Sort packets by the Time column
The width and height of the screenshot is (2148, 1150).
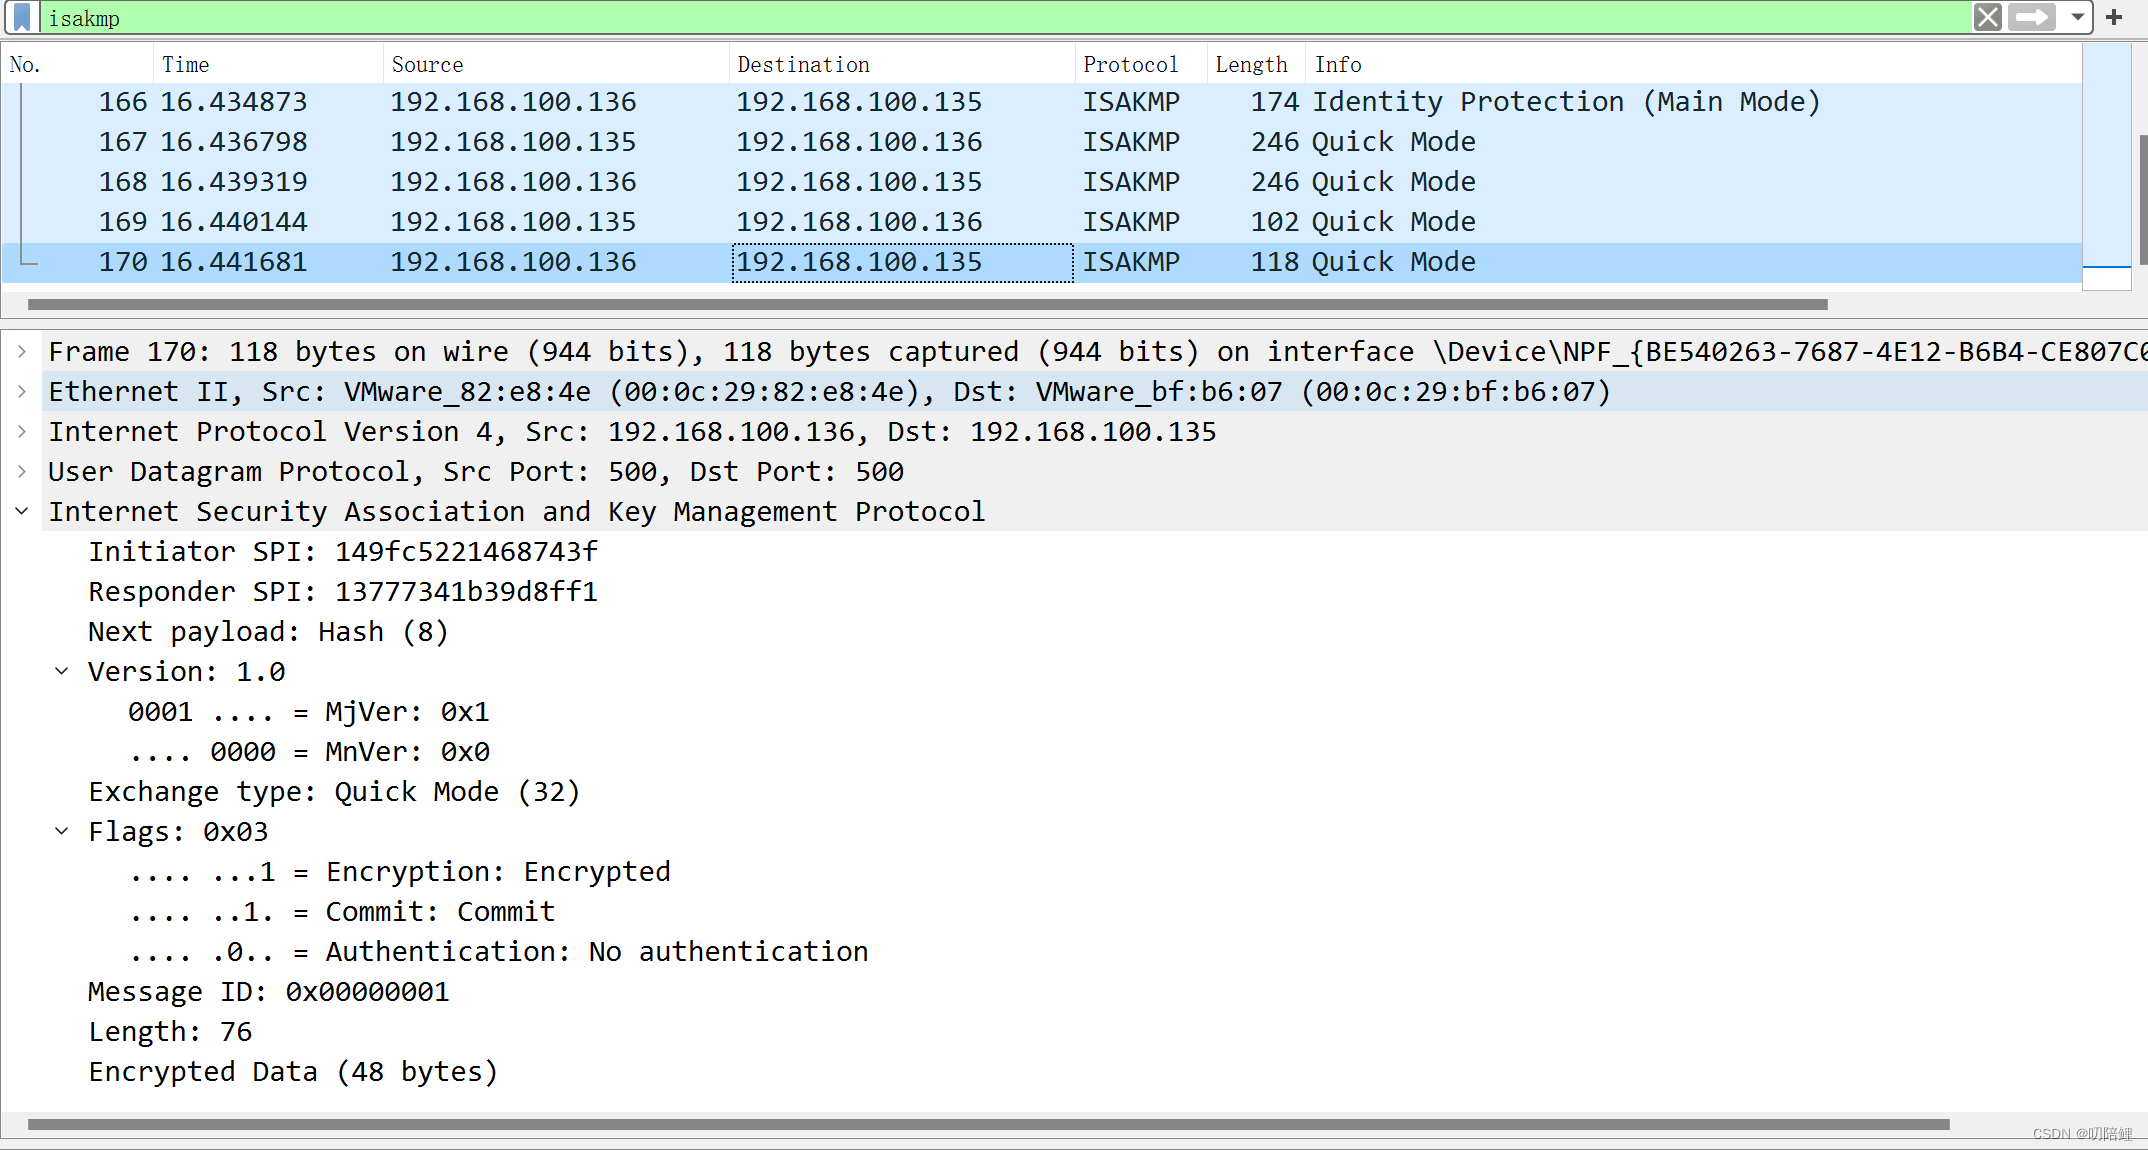(x=268, y=65)
